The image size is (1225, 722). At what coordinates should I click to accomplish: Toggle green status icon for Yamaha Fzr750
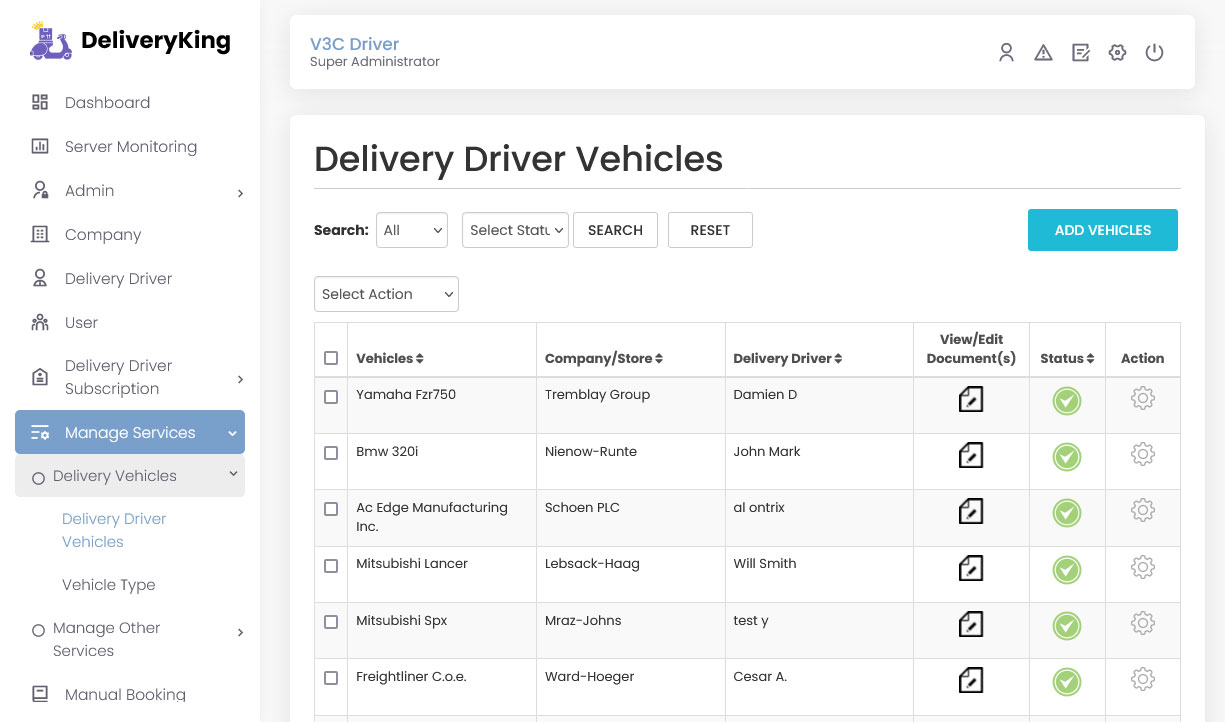1067,401
